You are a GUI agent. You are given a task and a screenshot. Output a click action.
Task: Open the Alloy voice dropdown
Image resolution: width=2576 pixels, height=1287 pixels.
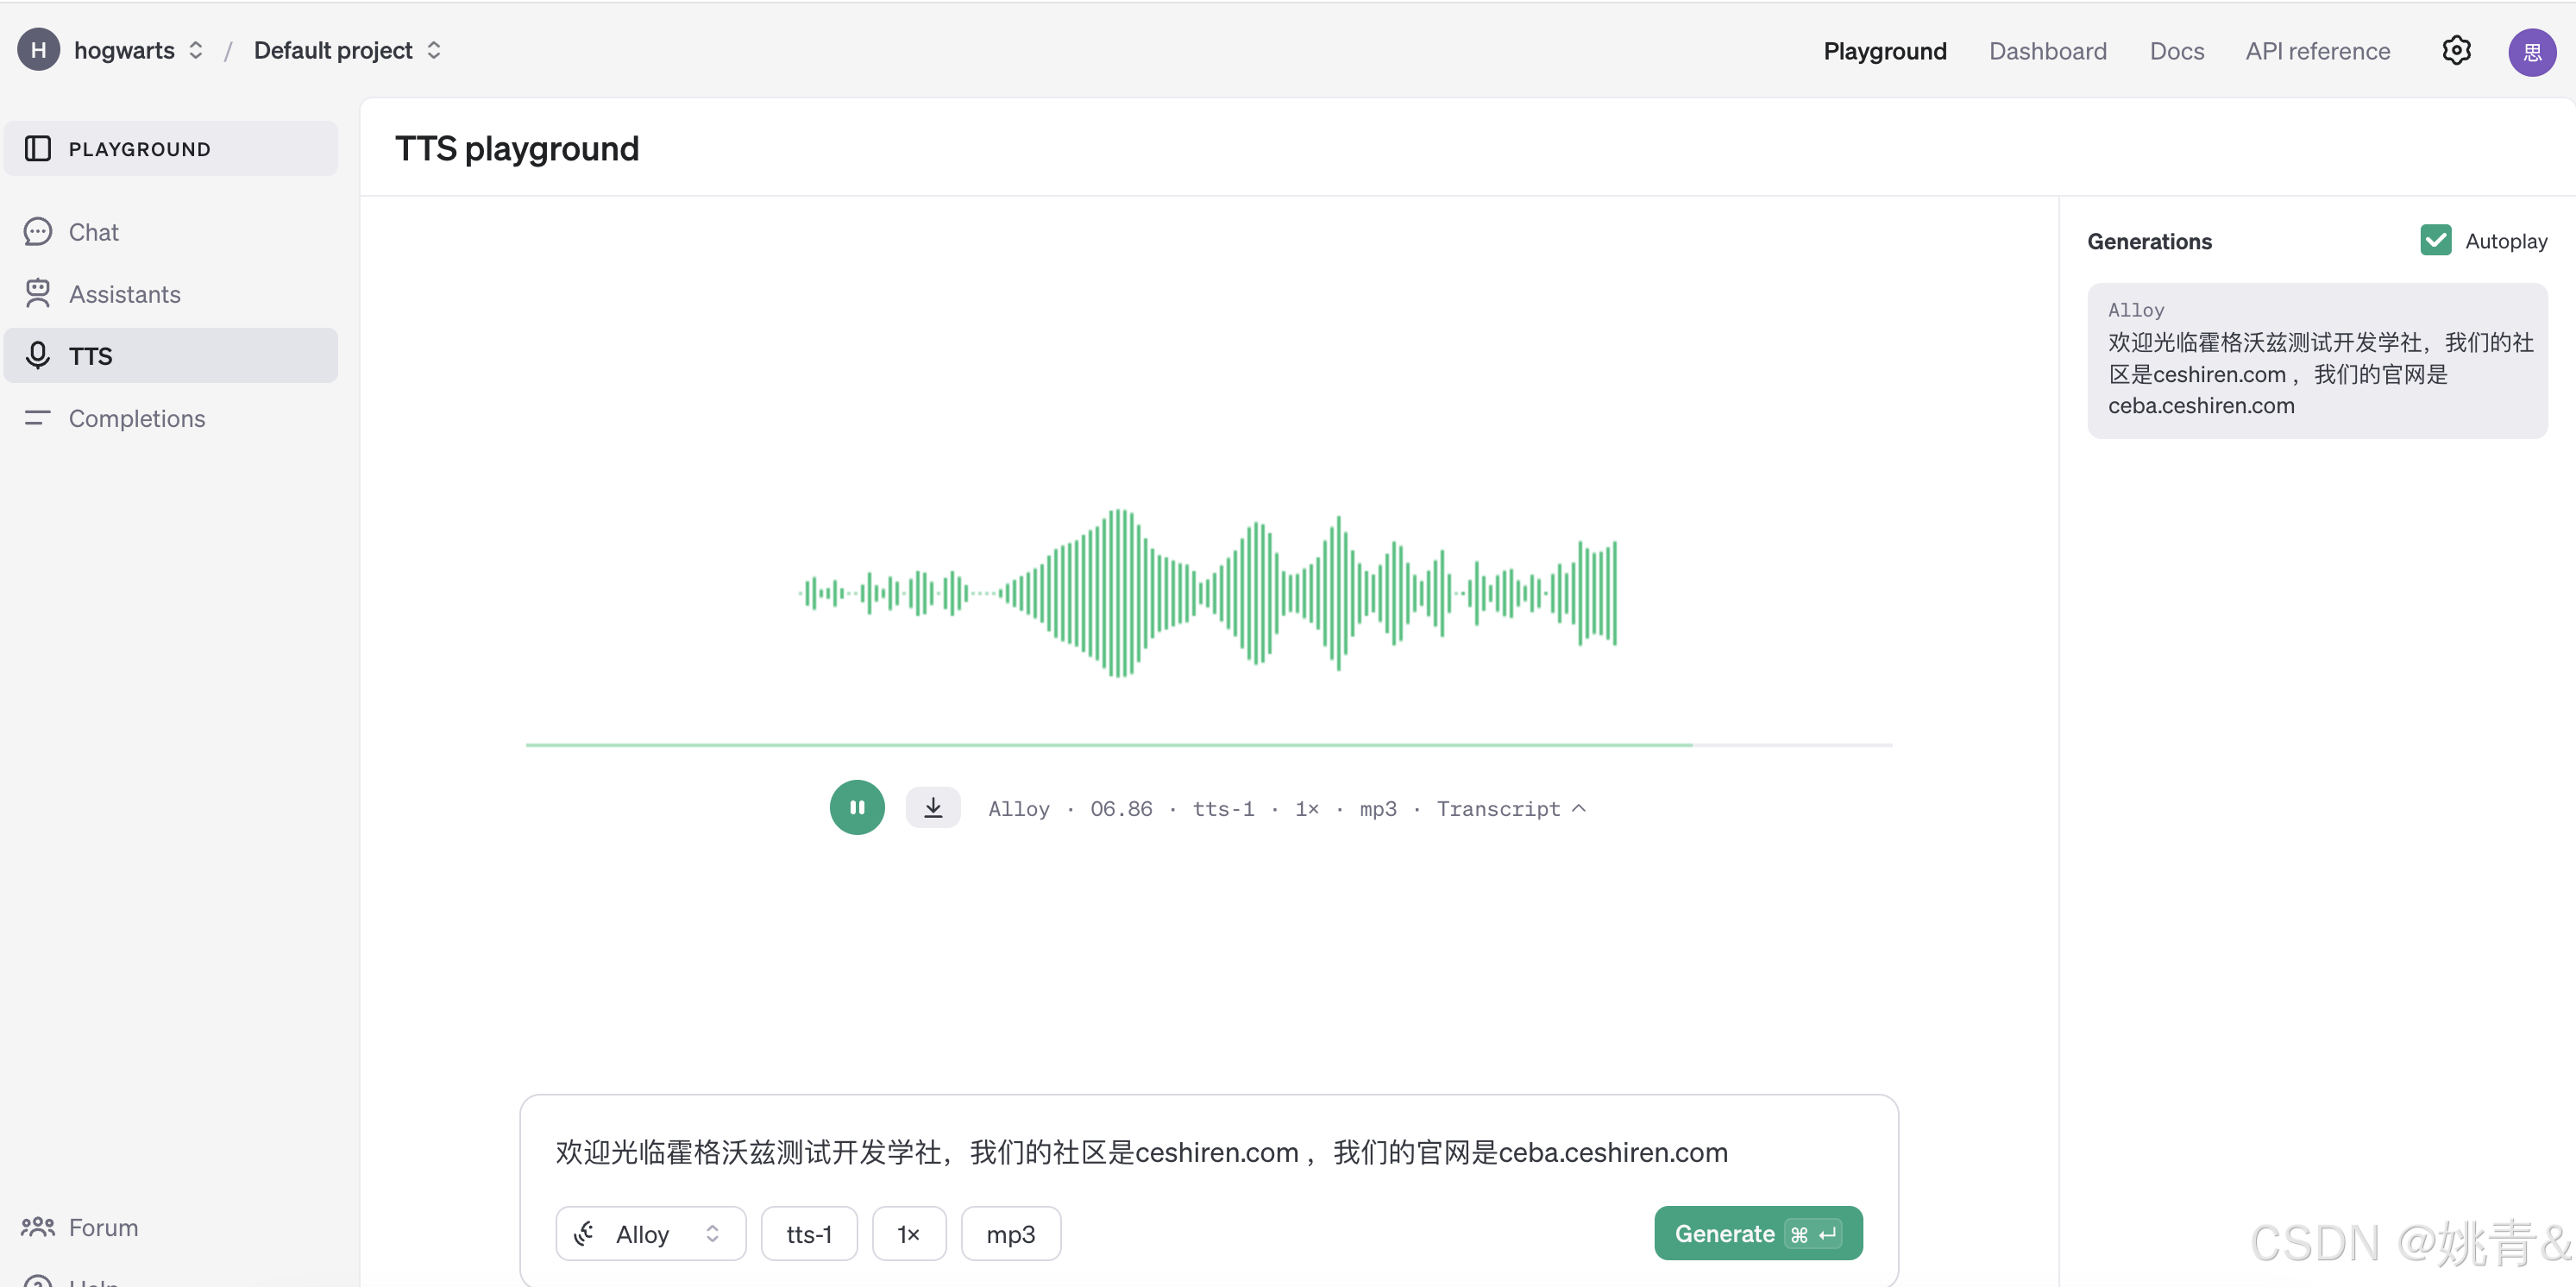point(650,1233)
